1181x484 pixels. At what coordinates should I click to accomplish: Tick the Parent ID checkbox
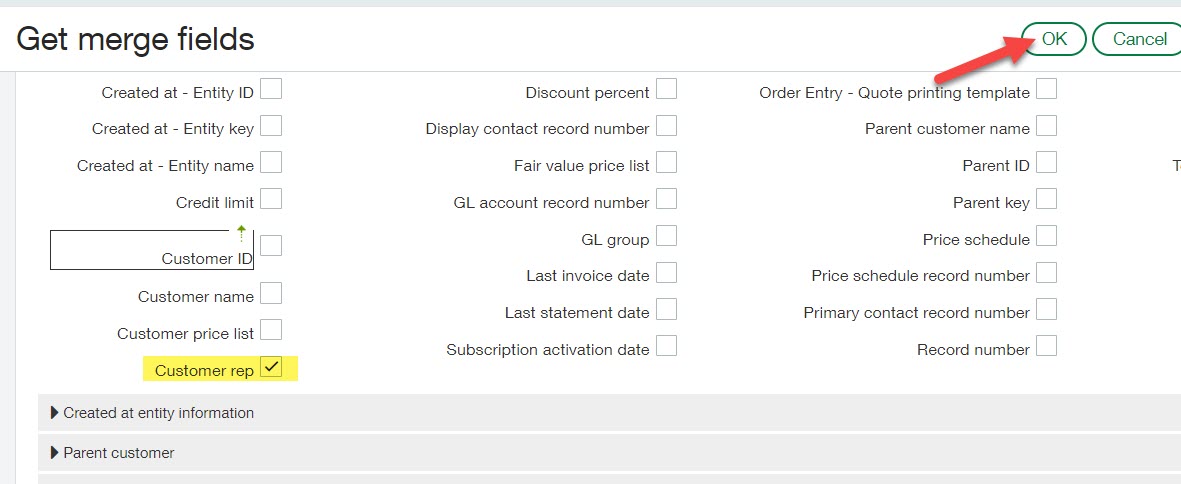(1046, 162)
